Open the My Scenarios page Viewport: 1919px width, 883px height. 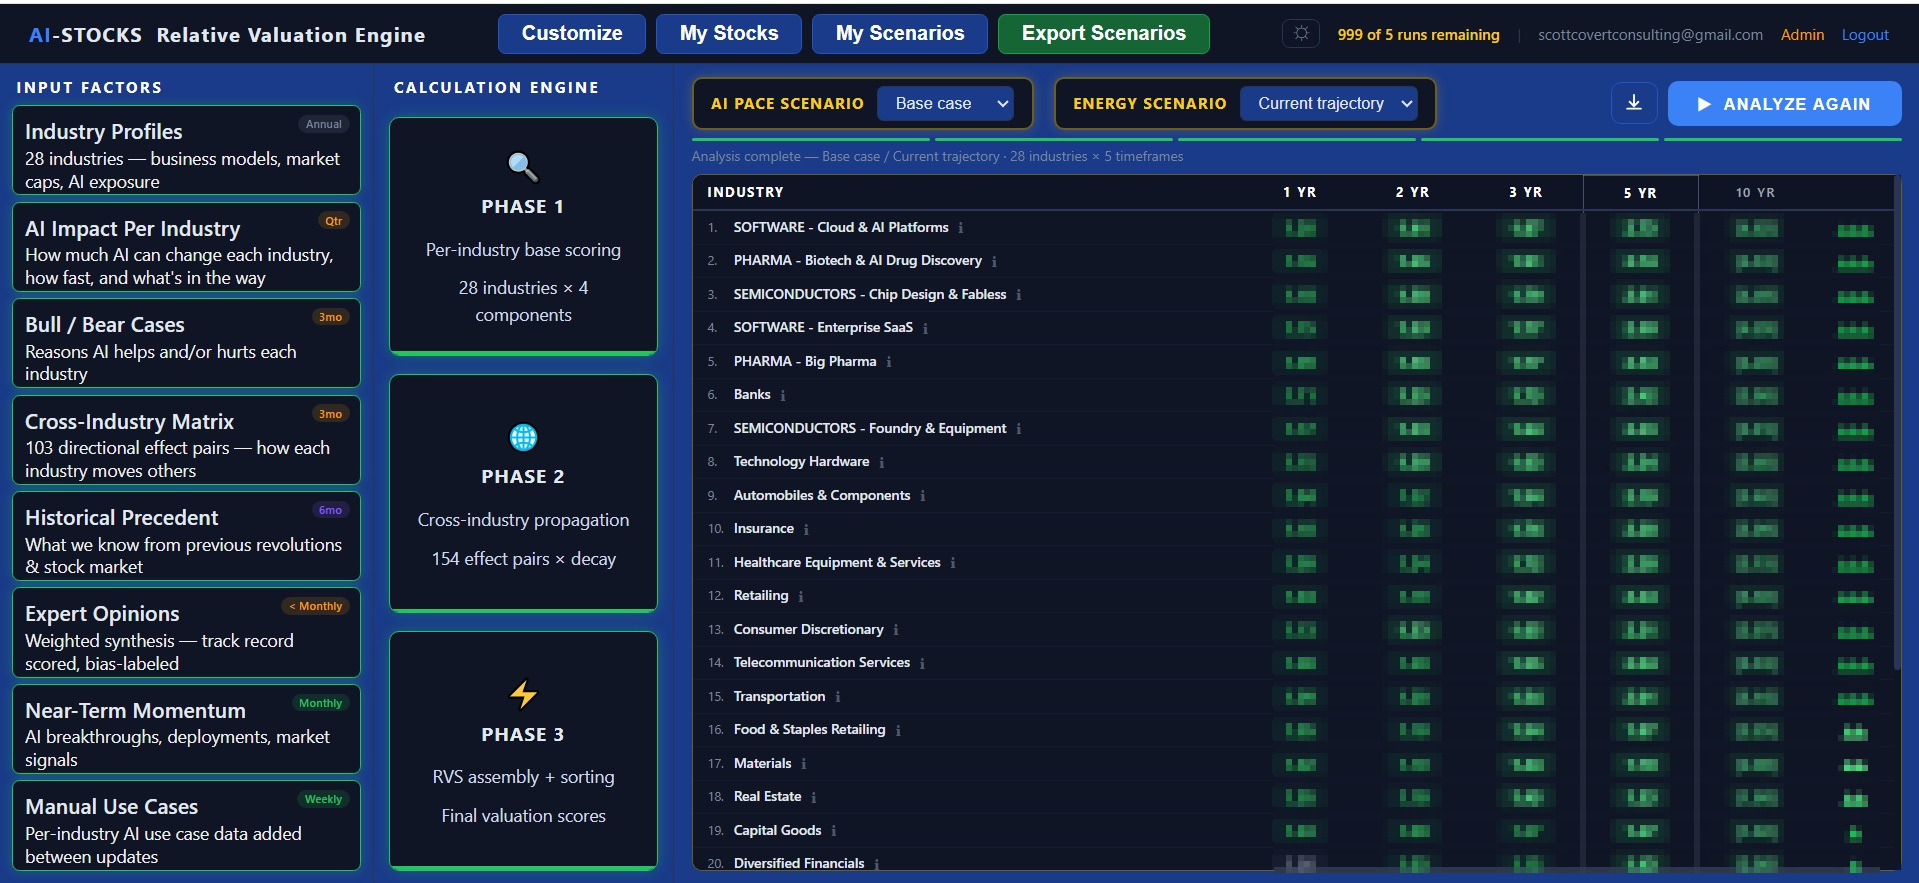899,34
